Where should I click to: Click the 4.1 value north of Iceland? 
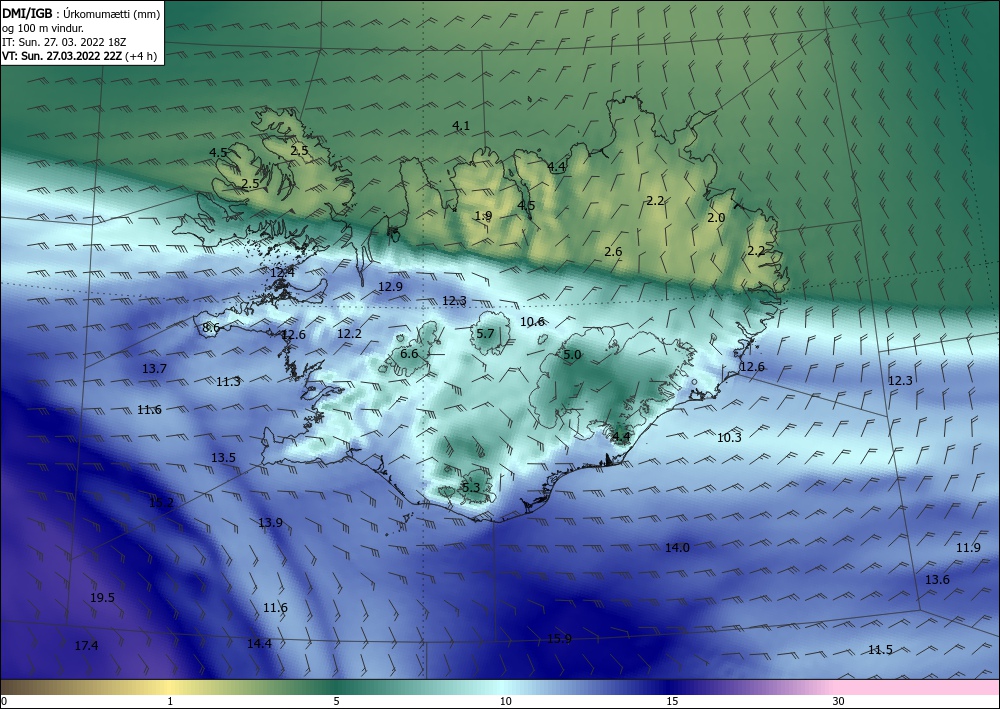(461, 126)
